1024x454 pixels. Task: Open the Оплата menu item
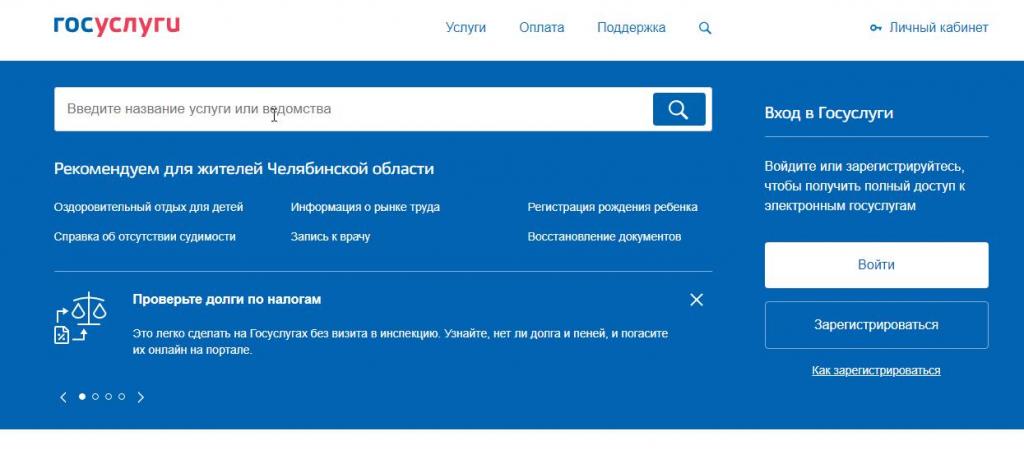coord(541,28)
